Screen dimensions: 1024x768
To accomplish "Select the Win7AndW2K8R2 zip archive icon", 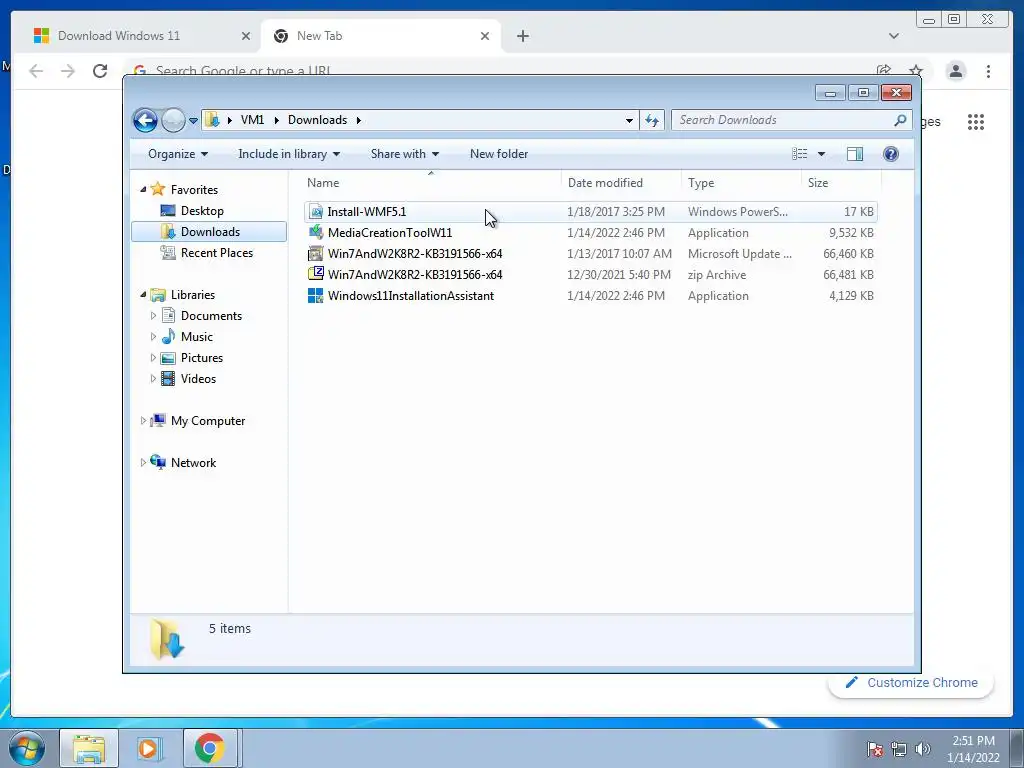I will click(316, 274).
